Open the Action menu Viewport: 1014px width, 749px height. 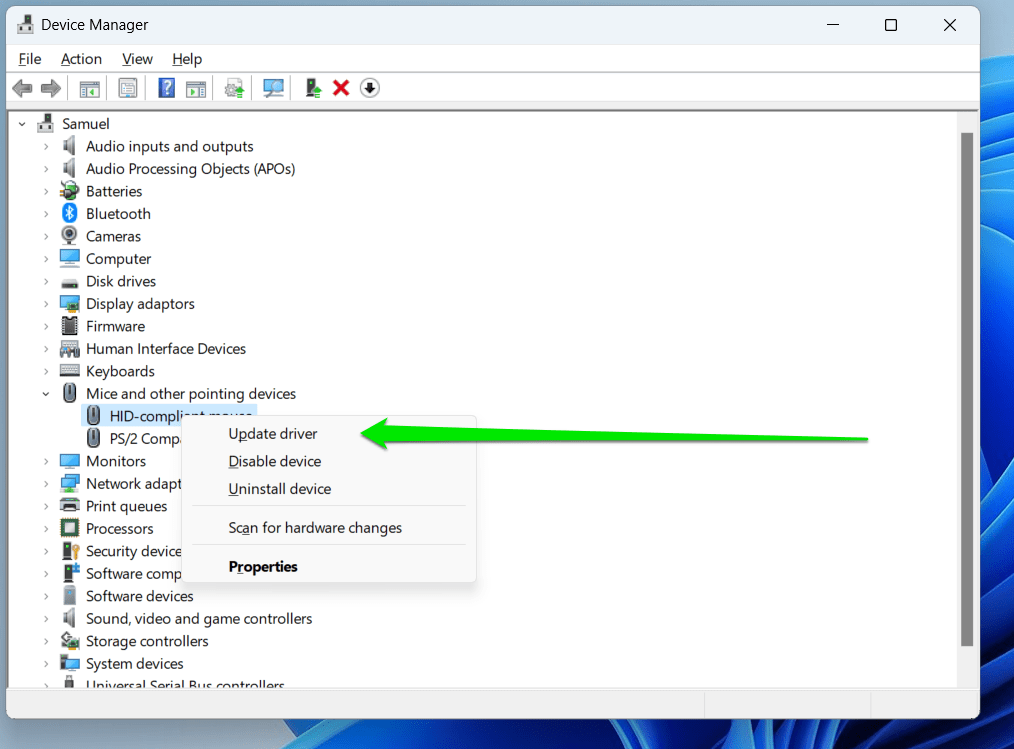pyautogui.click(x=81, y=59)
